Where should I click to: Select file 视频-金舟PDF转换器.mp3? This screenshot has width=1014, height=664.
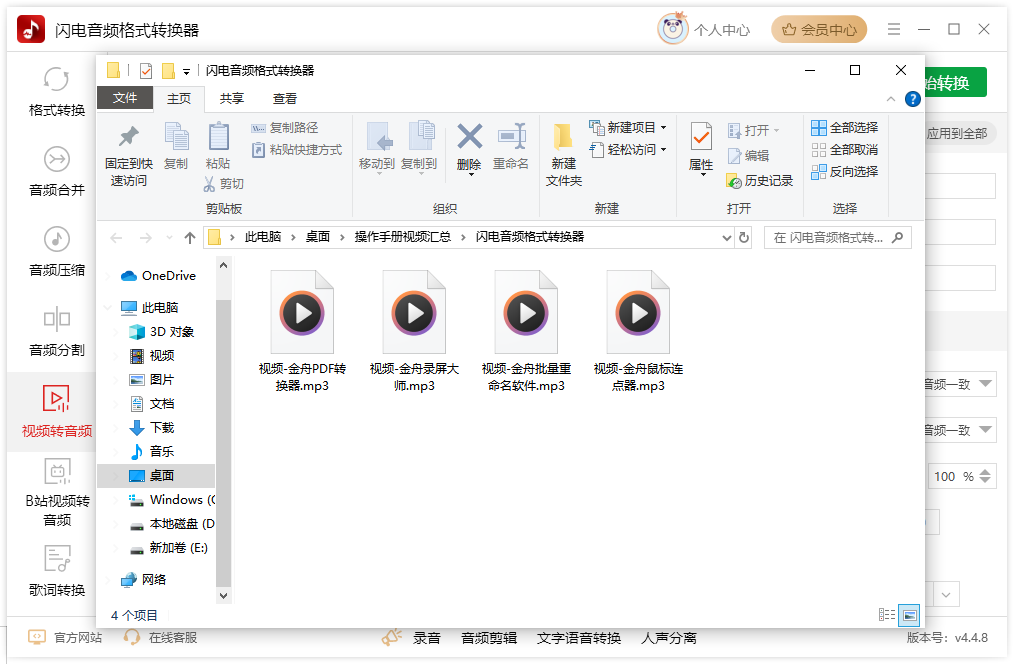pos(302,331)
